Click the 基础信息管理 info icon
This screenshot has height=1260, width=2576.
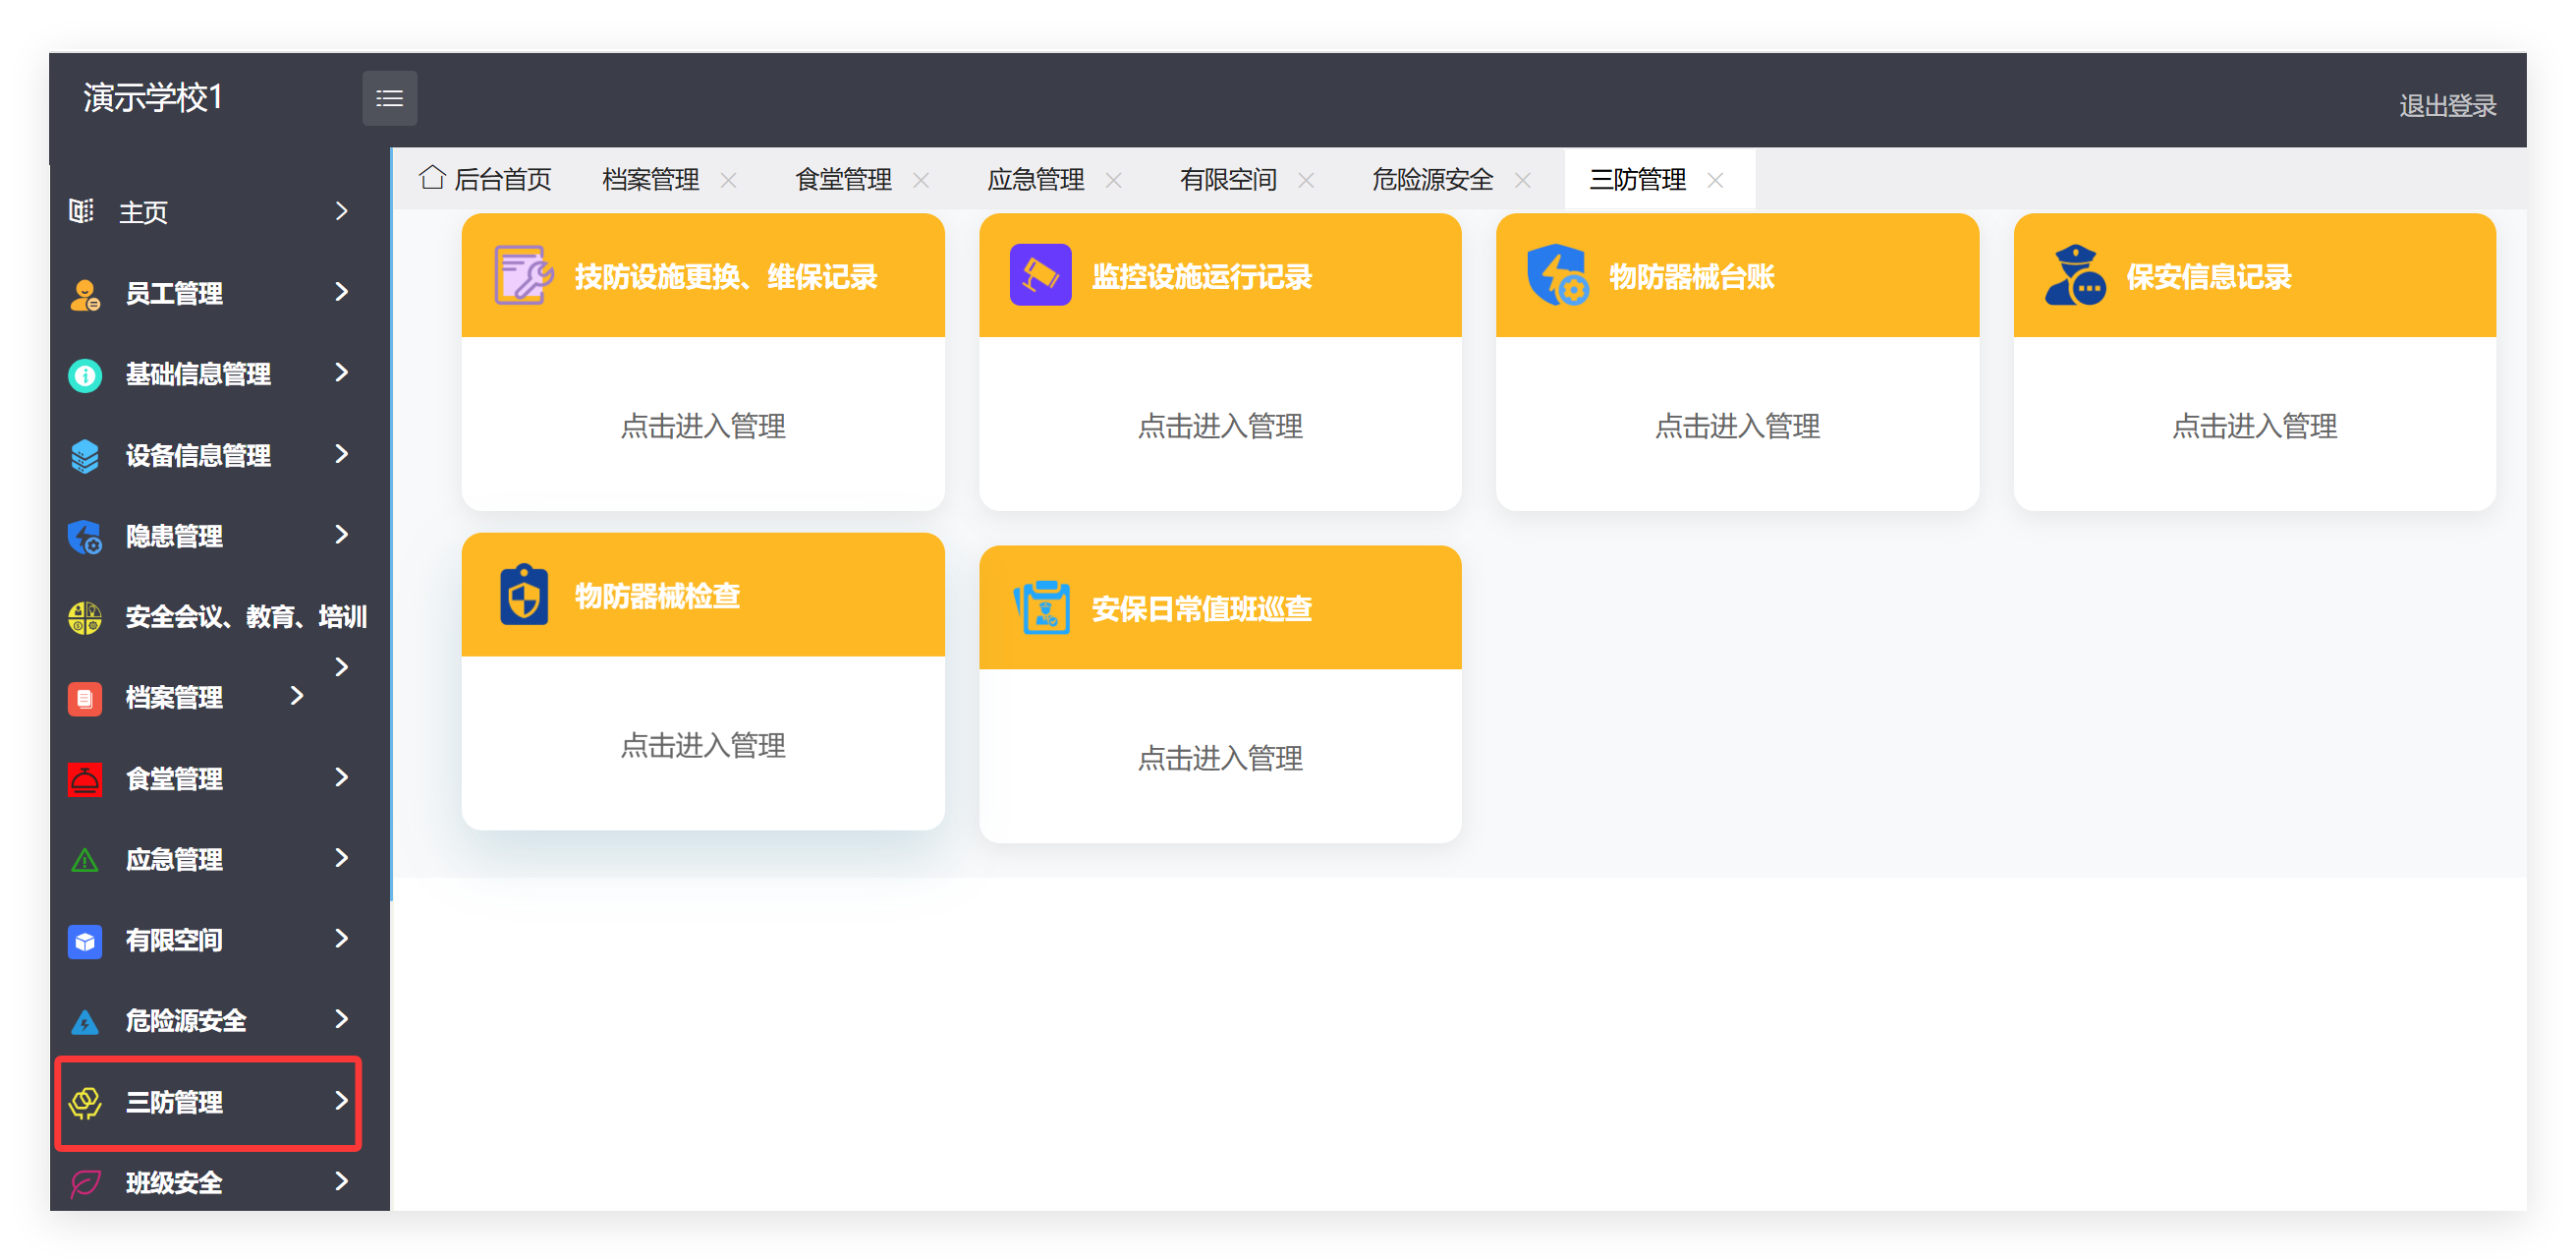(85, 375)
